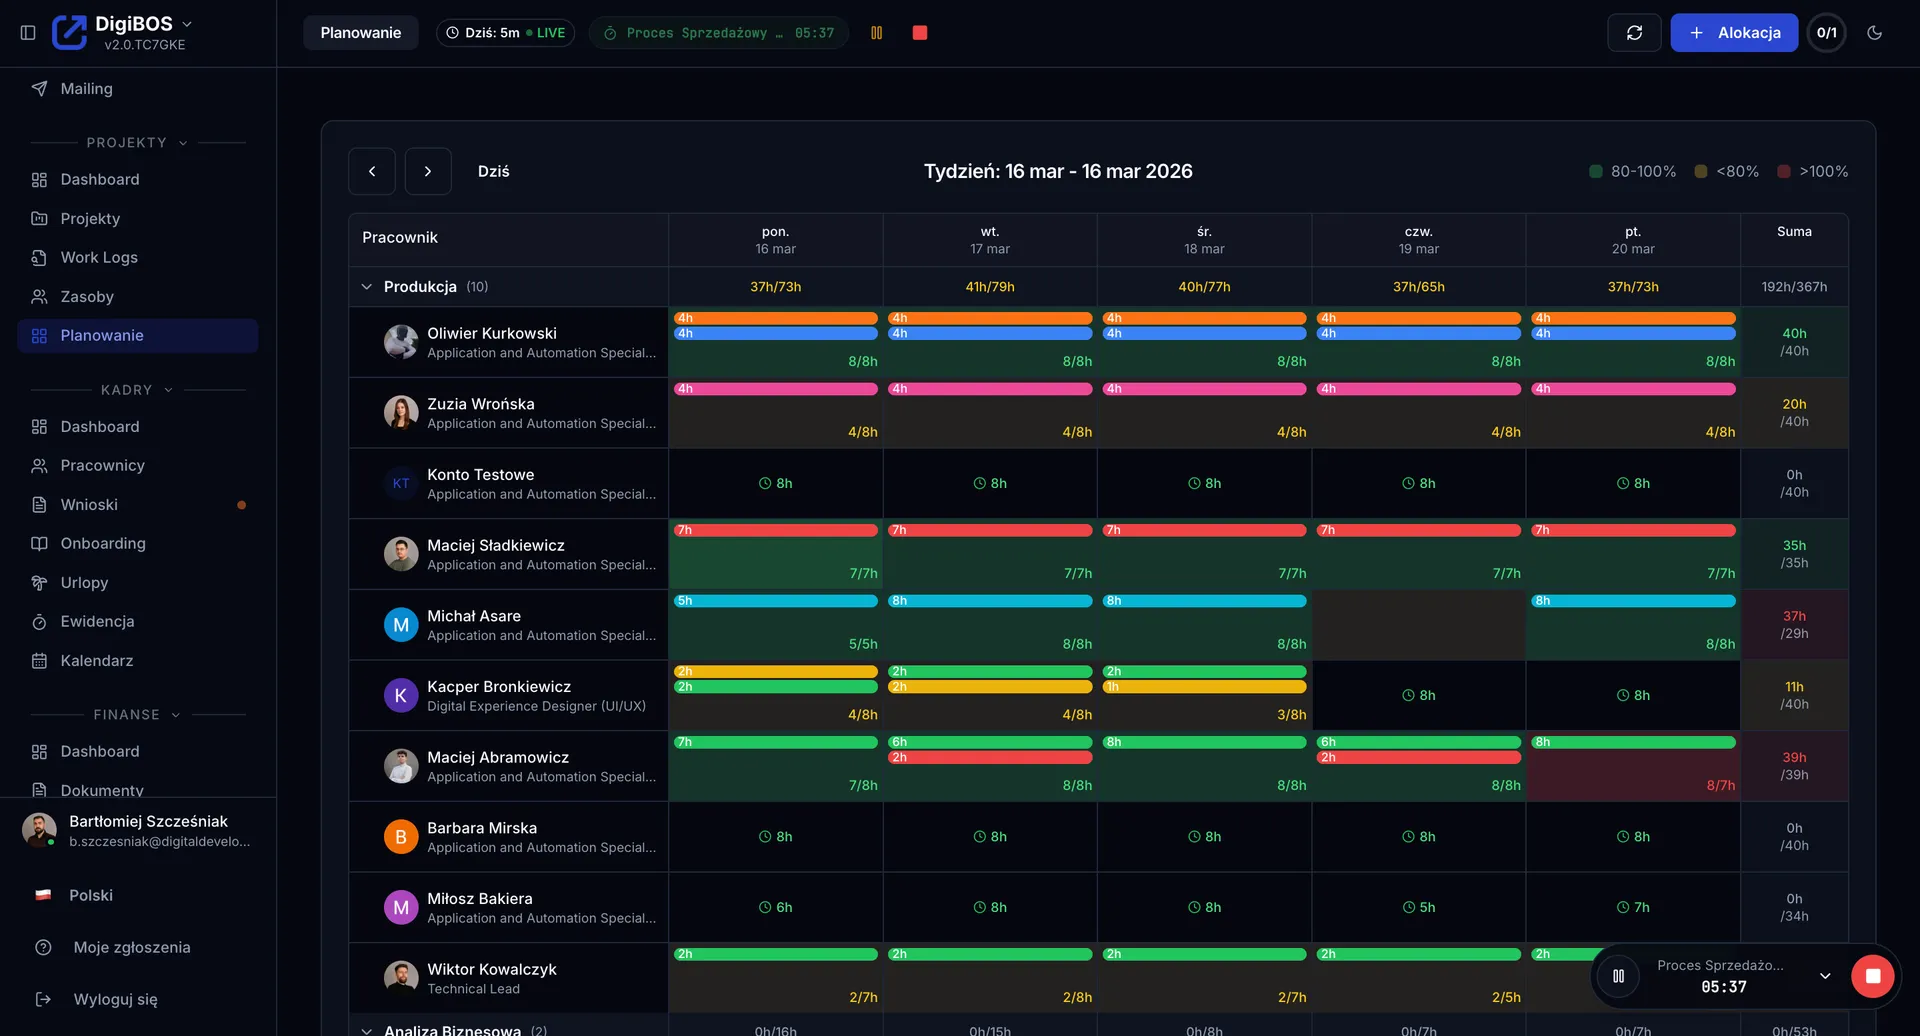
Task: Open Ewidencja sidebar icon
Action: [x=40, y=621]
